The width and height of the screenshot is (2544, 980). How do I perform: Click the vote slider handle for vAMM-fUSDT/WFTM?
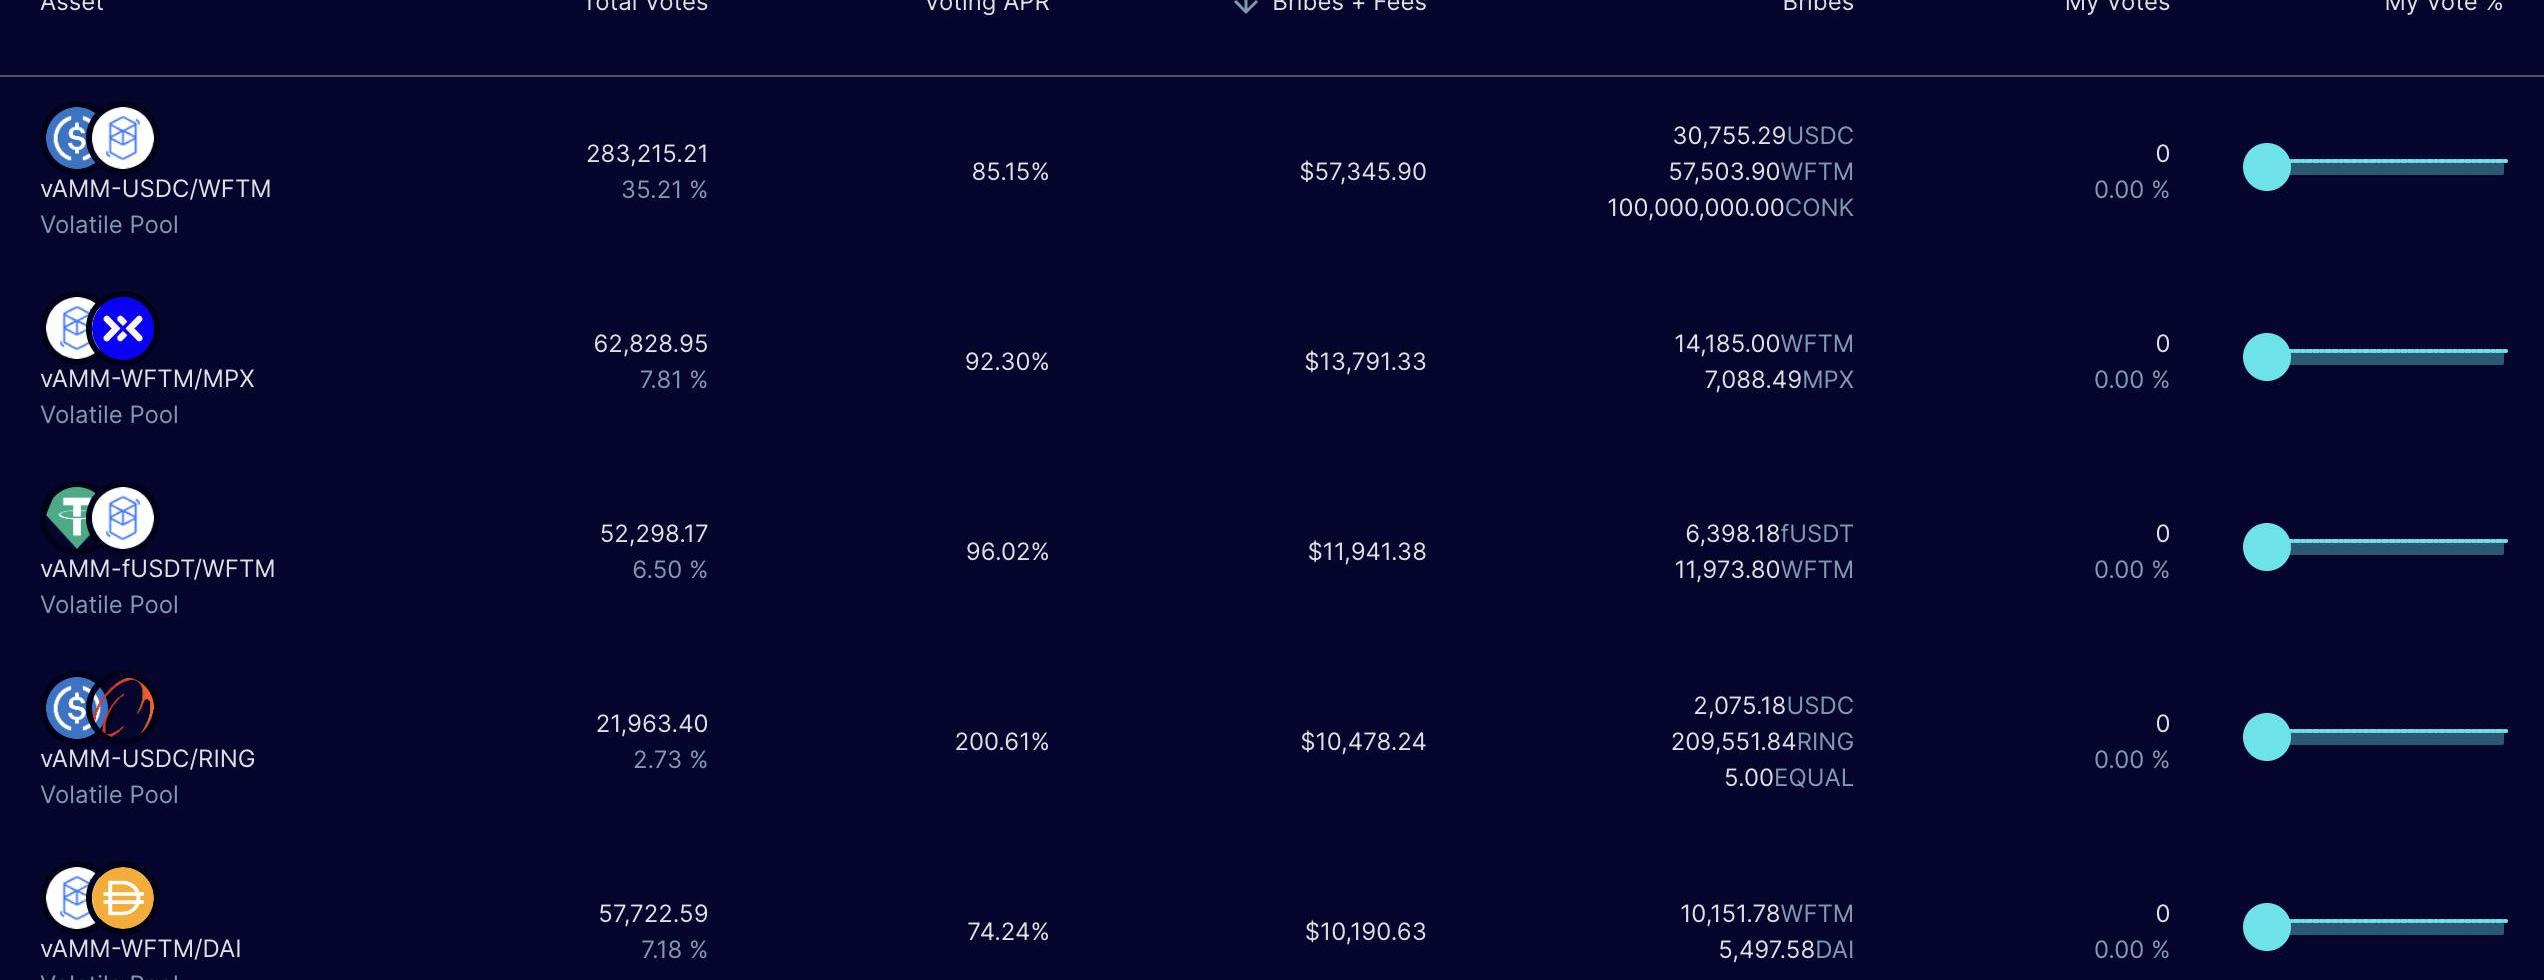(x=2267, y=547)
